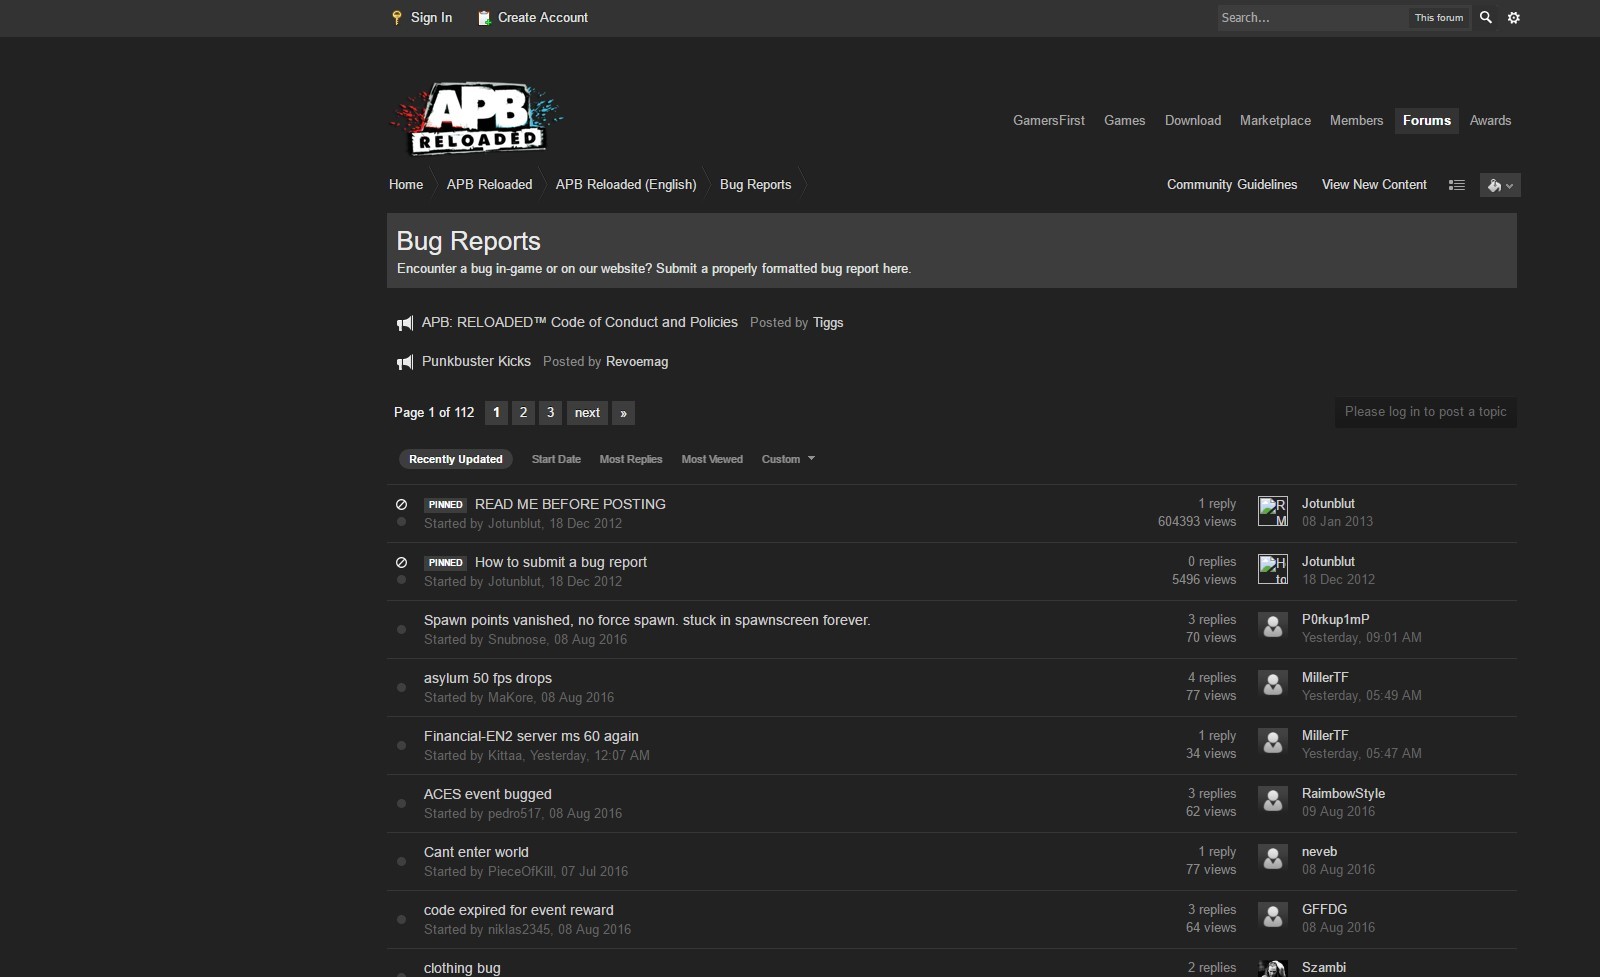Open Community Guidelines link
This screenshot has width=1600, height=977.
pyautogui.click(x=1232, y=185)
